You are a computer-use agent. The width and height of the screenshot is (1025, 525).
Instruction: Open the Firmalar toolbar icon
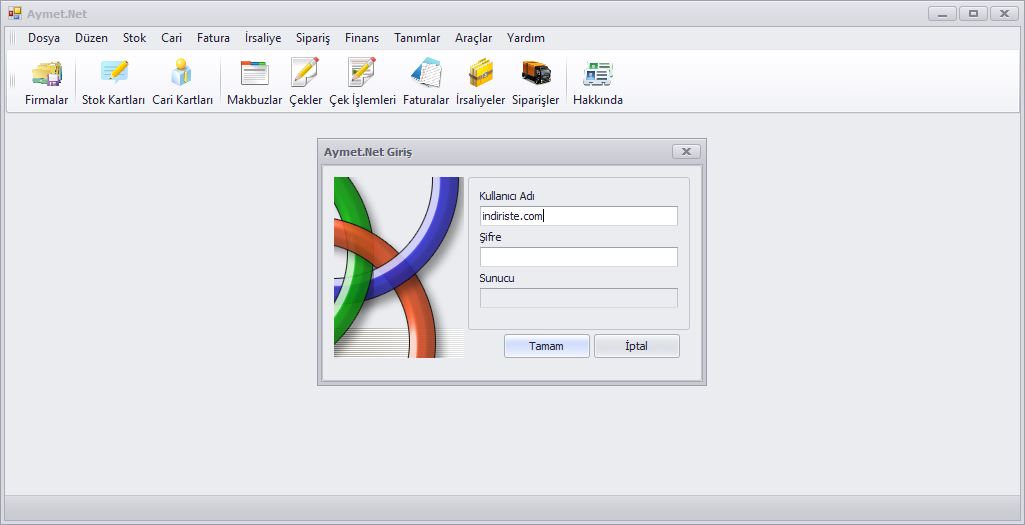46,82
